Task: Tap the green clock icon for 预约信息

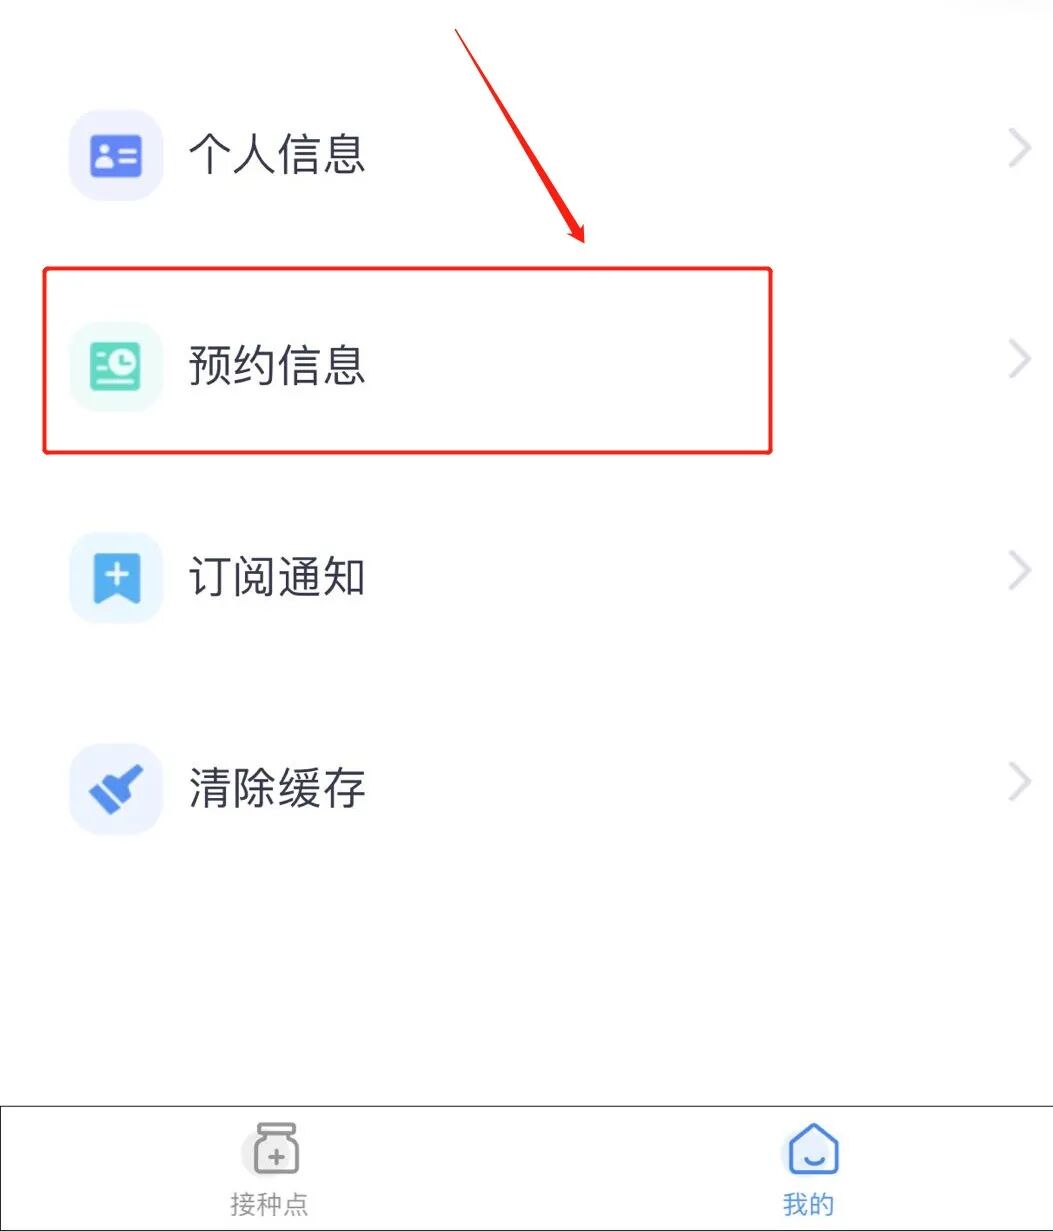Action: (x=116, y=366)
